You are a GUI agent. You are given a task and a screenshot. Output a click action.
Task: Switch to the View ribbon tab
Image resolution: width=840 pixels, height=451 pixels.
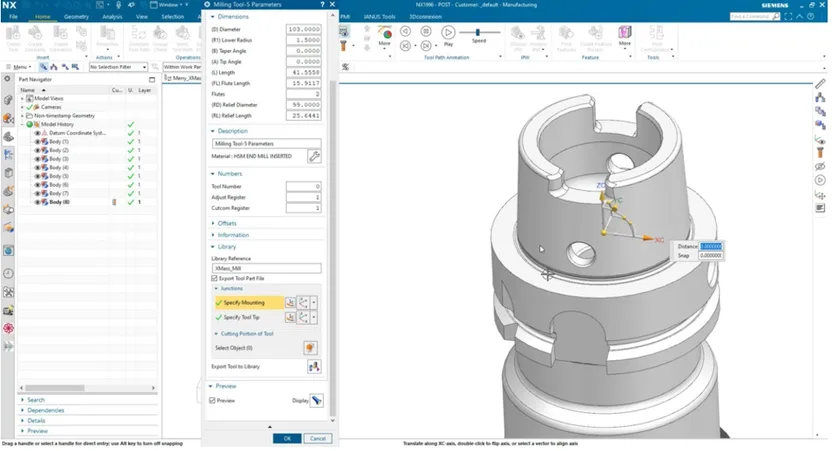(x=141, y=17)
